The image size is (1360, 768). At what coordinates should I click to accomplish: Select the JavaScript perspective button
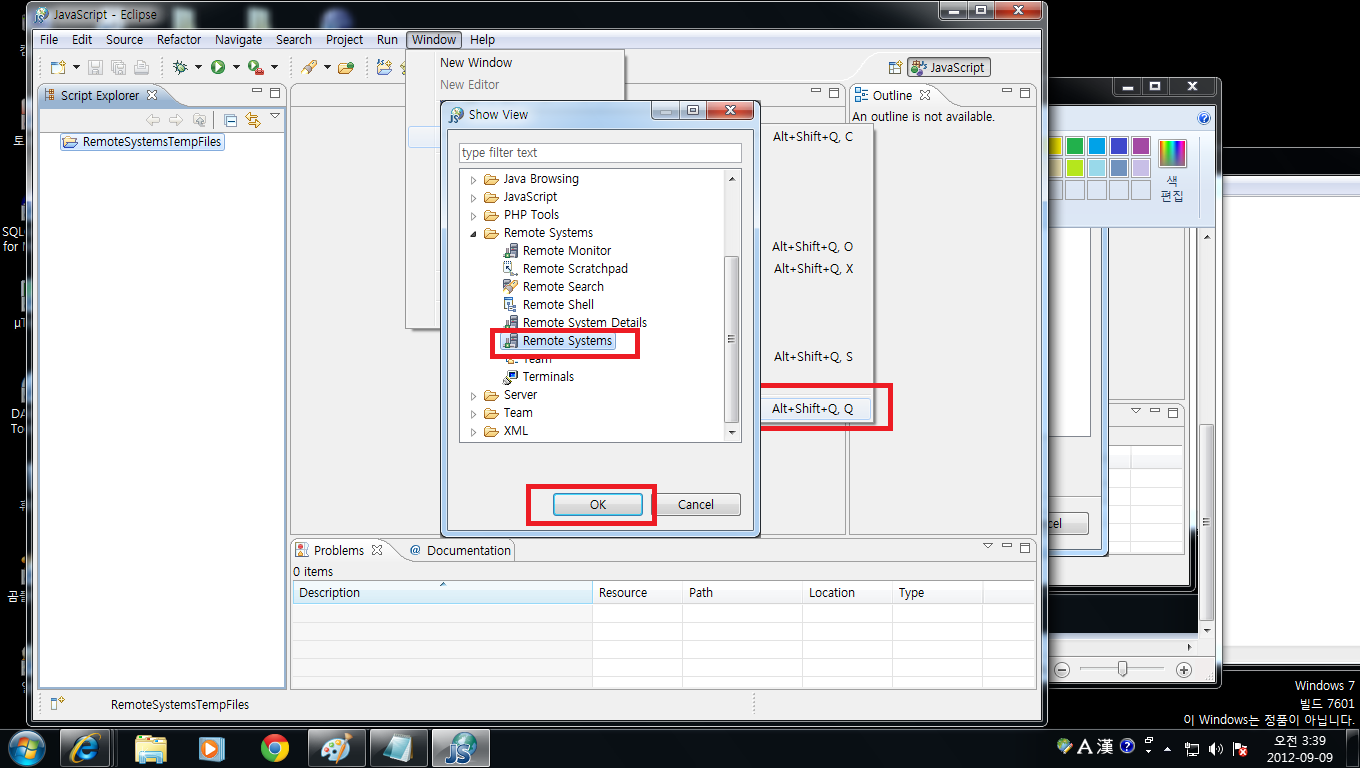click(x=948, y=68)
